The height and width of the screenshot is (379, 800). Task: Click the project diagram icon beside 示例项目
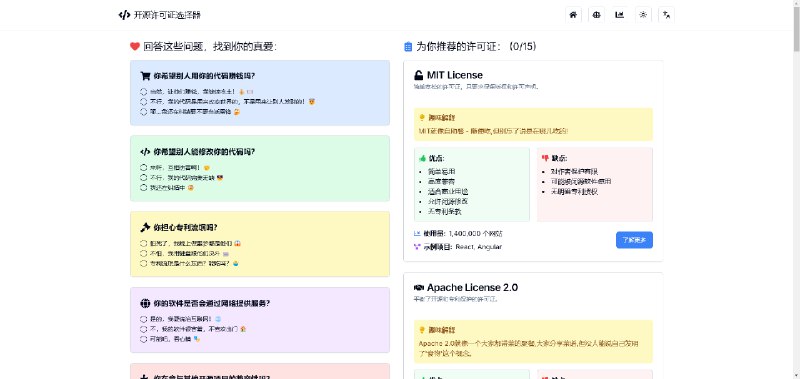pyautogui.click(x=417, y=247)
